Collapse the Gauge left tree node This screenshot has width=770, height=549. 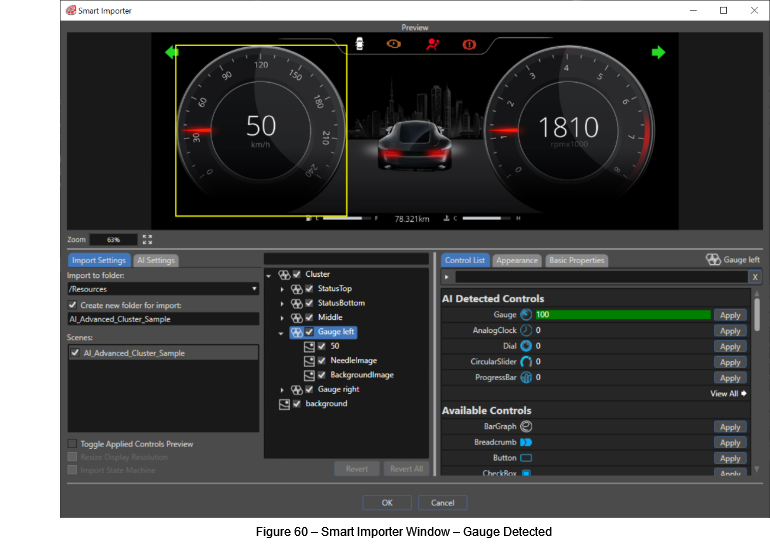point(281,333)
